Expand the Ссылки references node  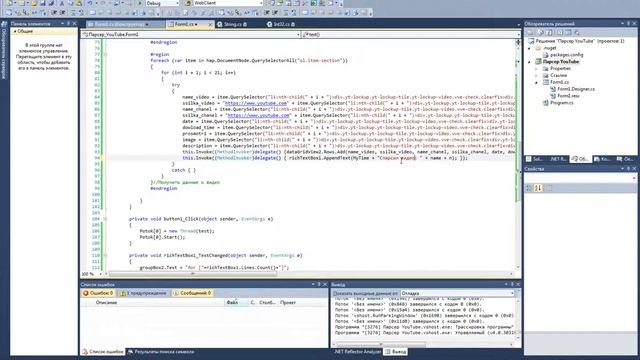(537, 76)
